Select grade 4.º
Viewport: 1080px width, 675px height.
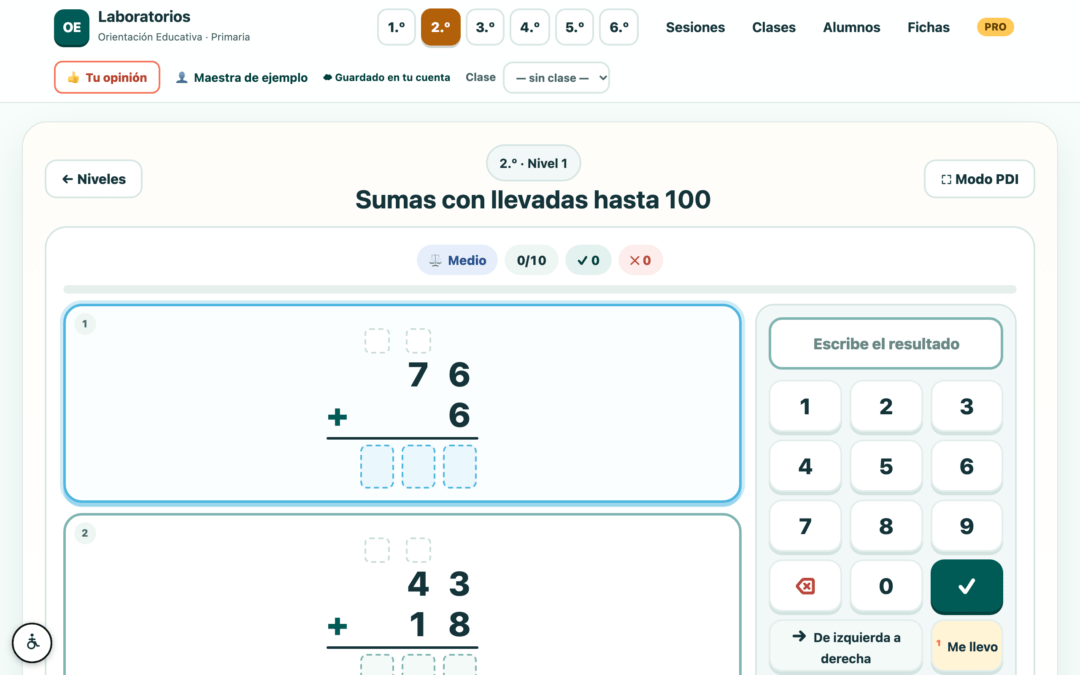tap(530, 28)
